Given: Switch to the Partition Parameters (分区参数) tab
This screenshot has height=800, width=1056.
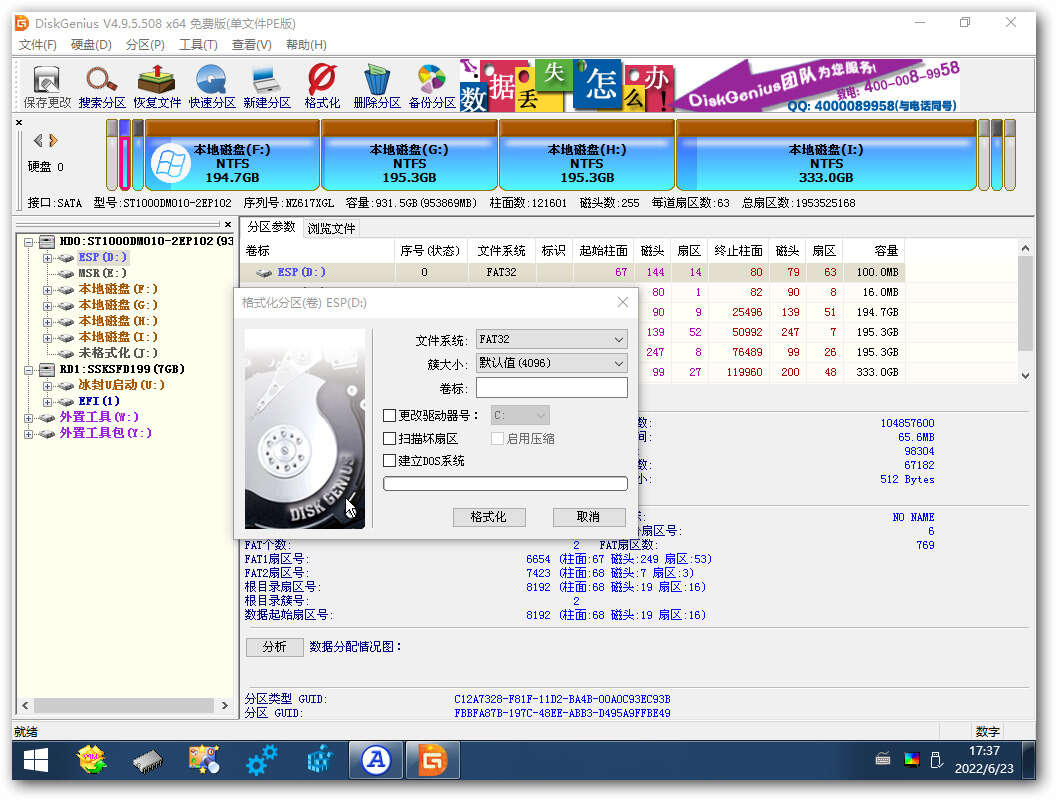Looking at the screenshot, I should coord(271,227).
